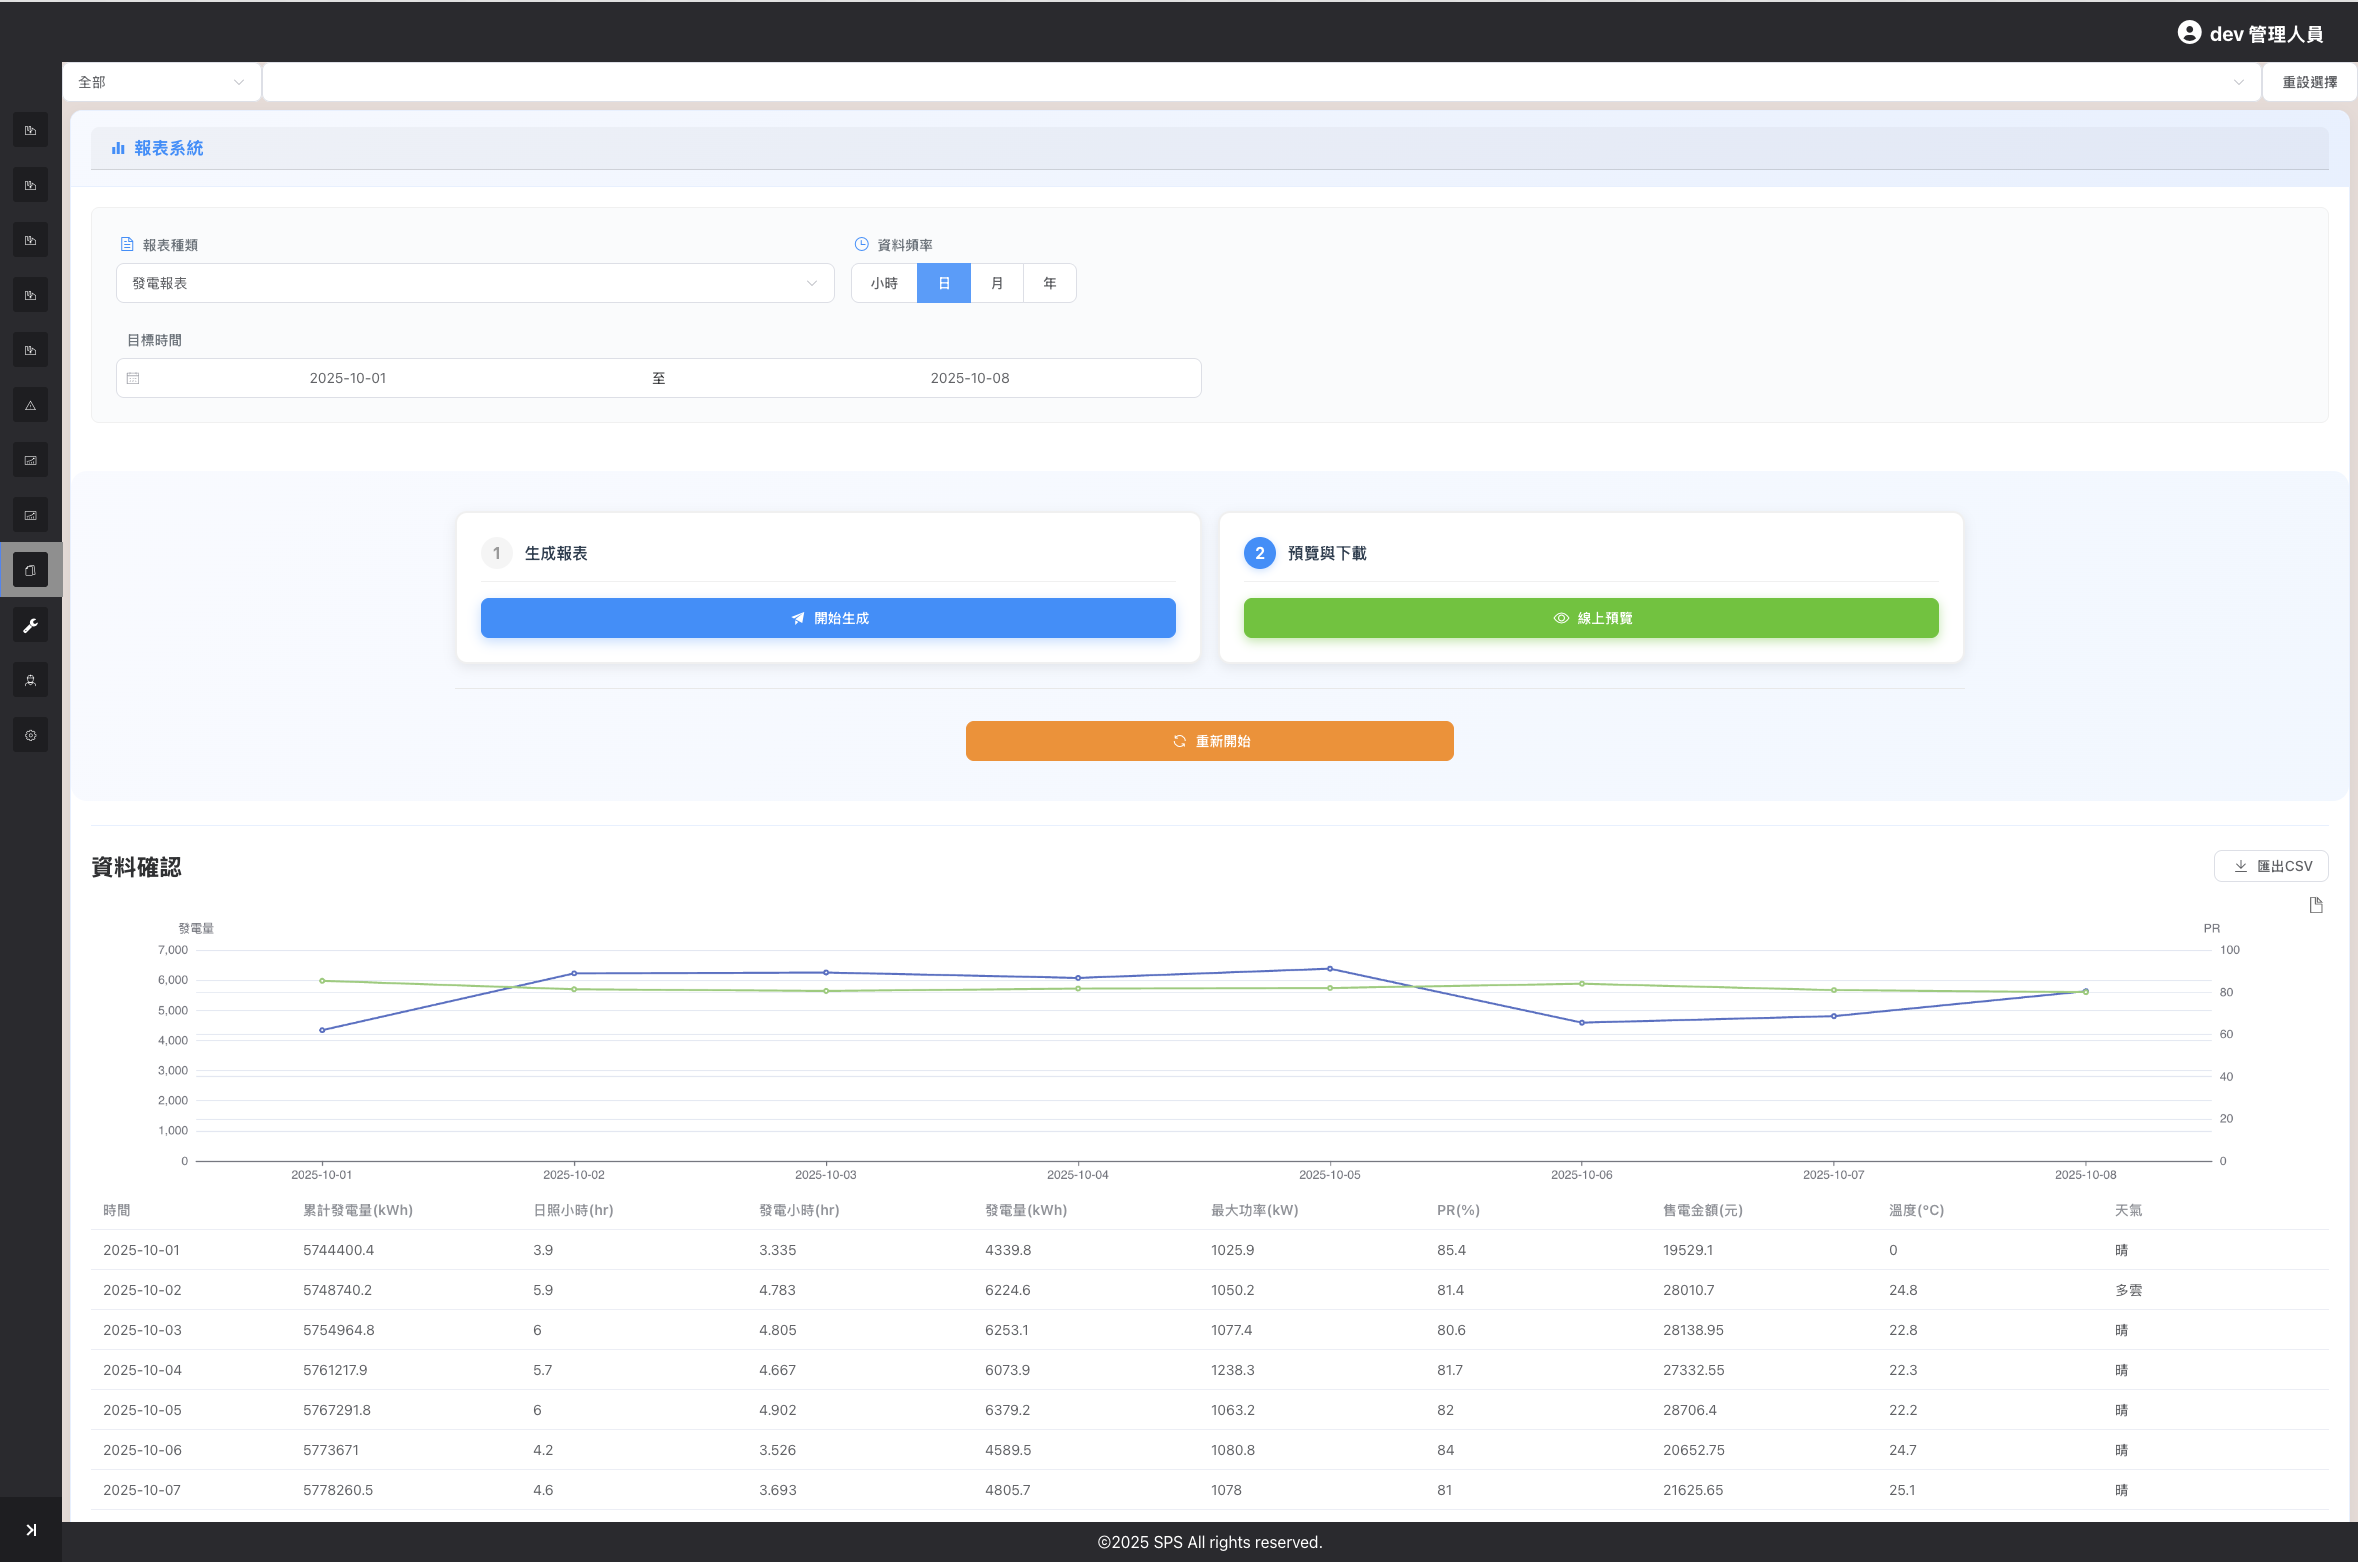Click the 匯出CSV export button
The width and height of the screenshot is (2358, 1562).
click(2271, 866)
